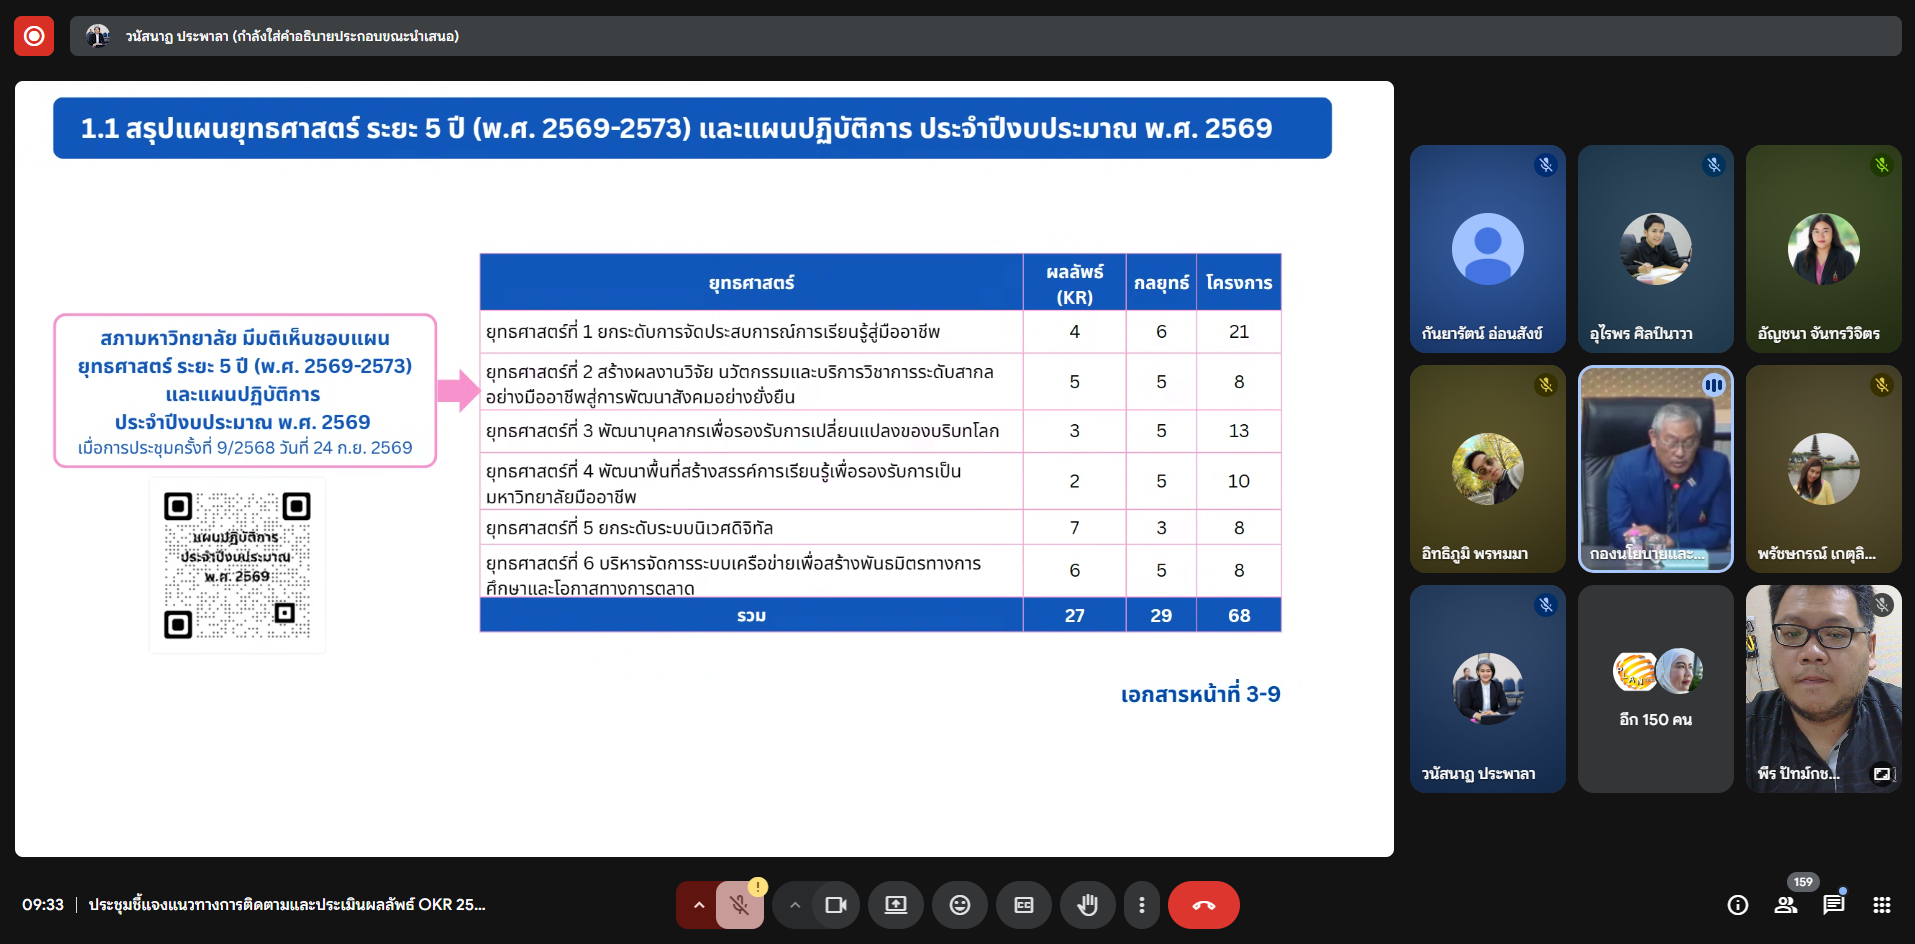Open the activities grid icon
Viewport: 1915px width, 944px height.
(1881, 905)
